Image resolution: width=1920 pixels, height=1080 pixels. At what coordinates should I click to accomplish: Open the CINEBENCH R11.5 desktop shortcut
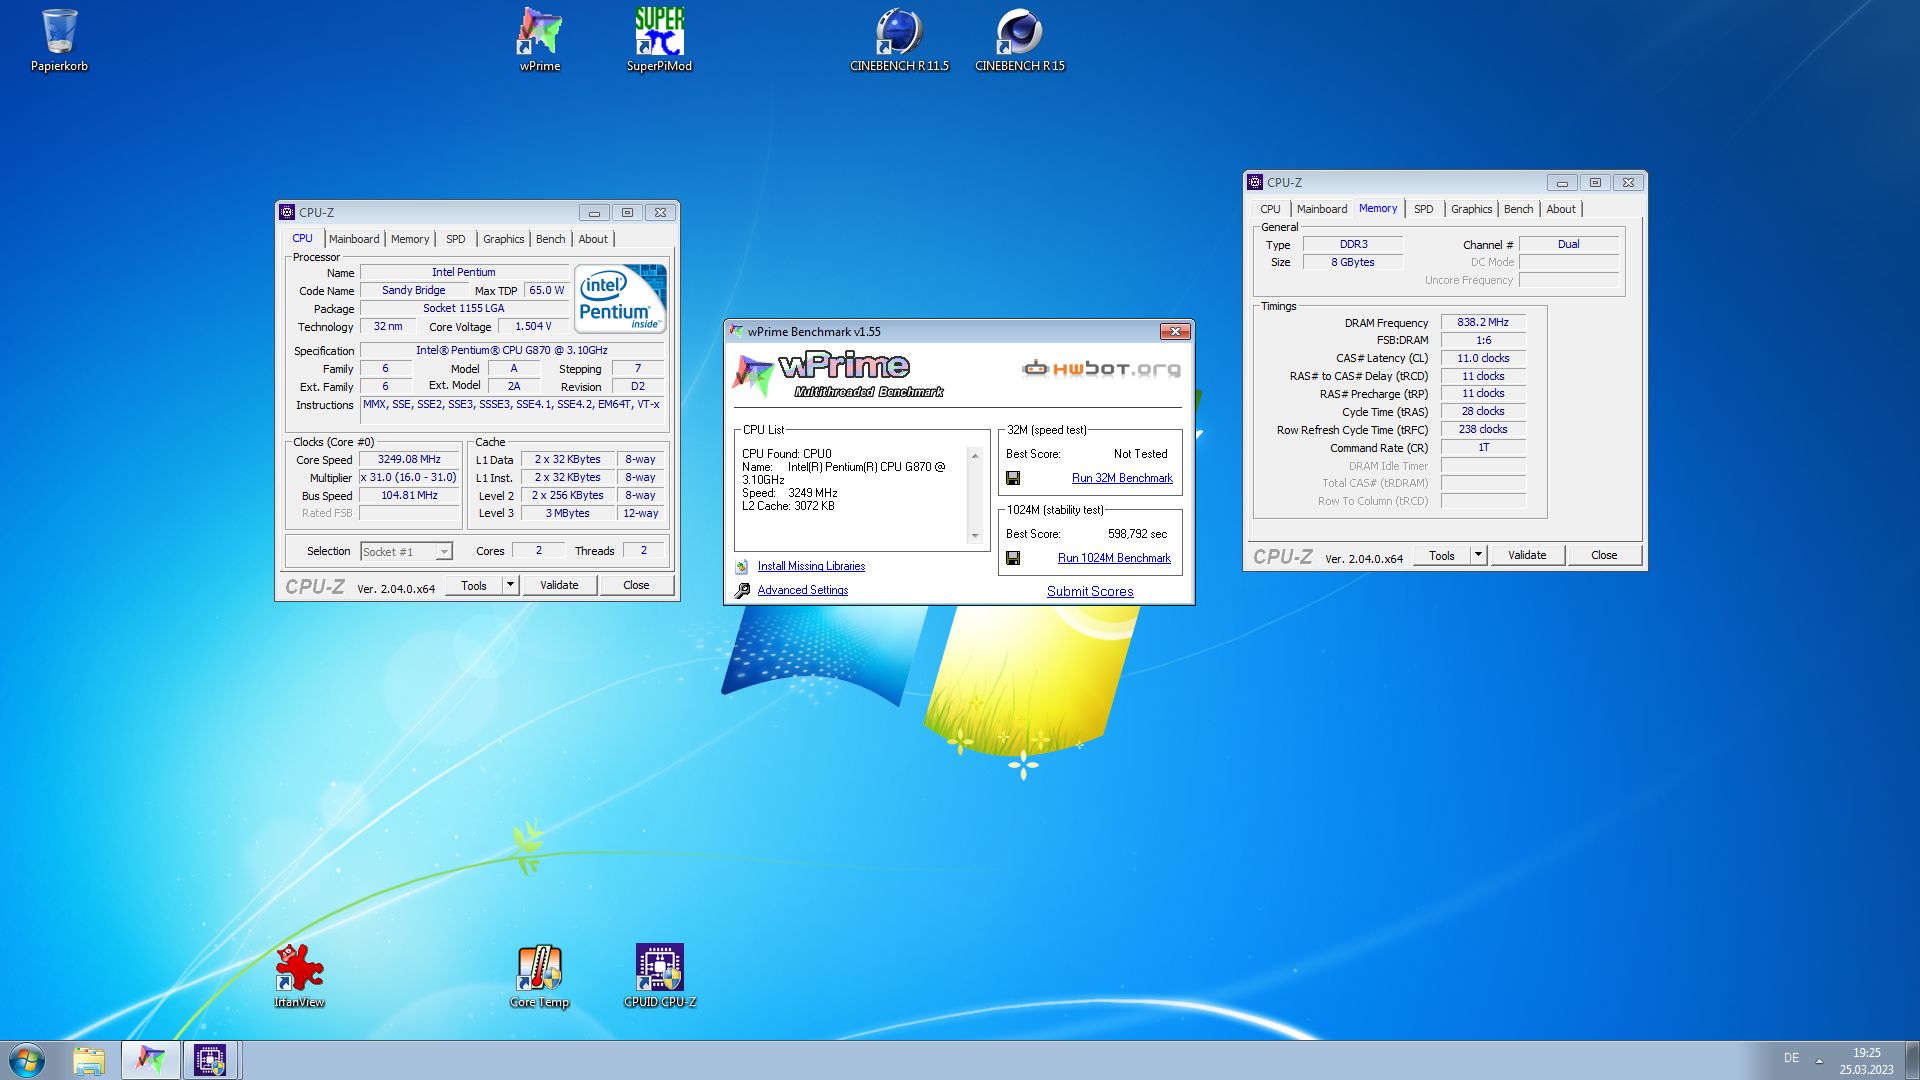[899, 40]
